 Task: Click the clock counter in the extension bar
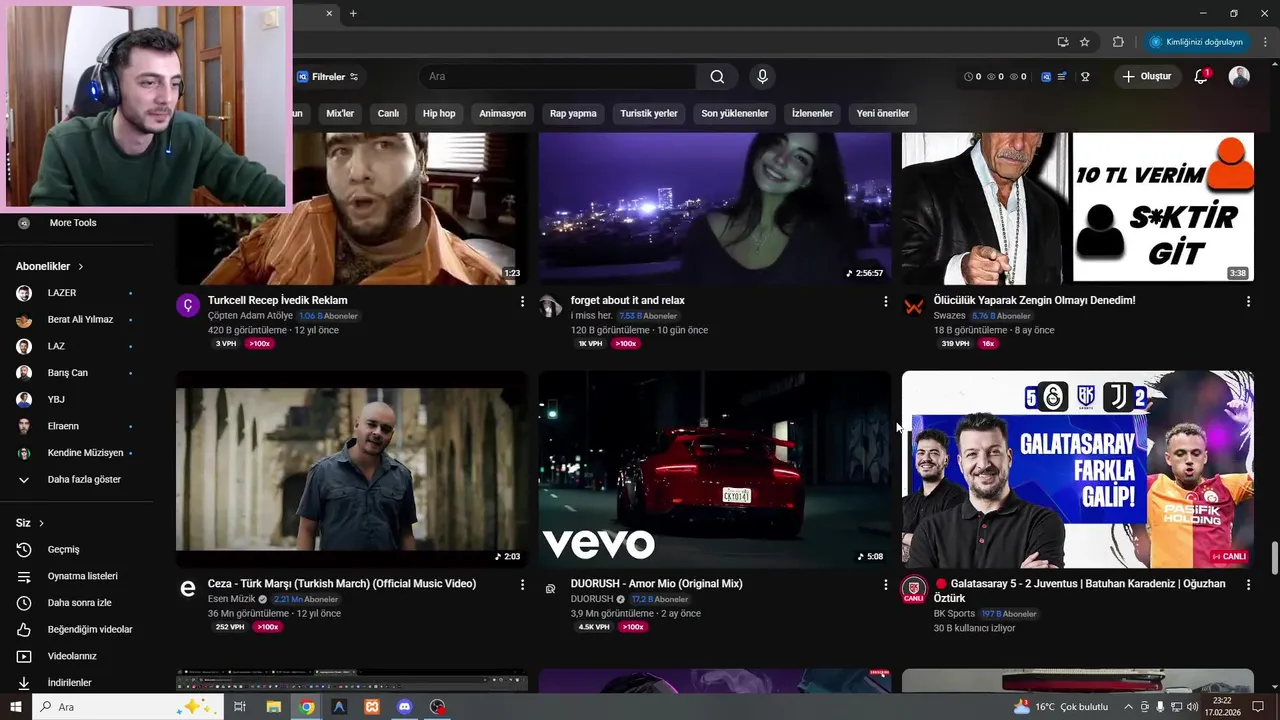pyautogui.click(x=972, y=77)
